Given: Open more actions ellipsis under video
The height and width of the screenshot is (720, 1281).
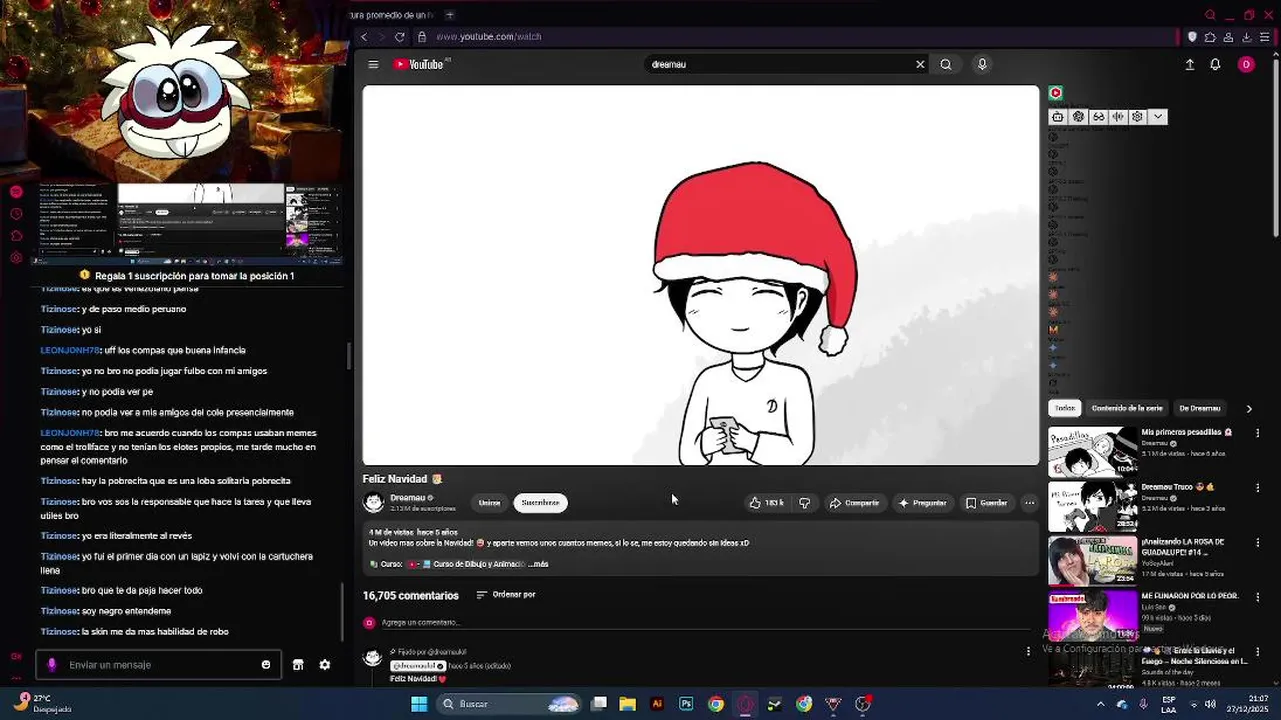Looking at the screenshot, I should [1029, 503].
